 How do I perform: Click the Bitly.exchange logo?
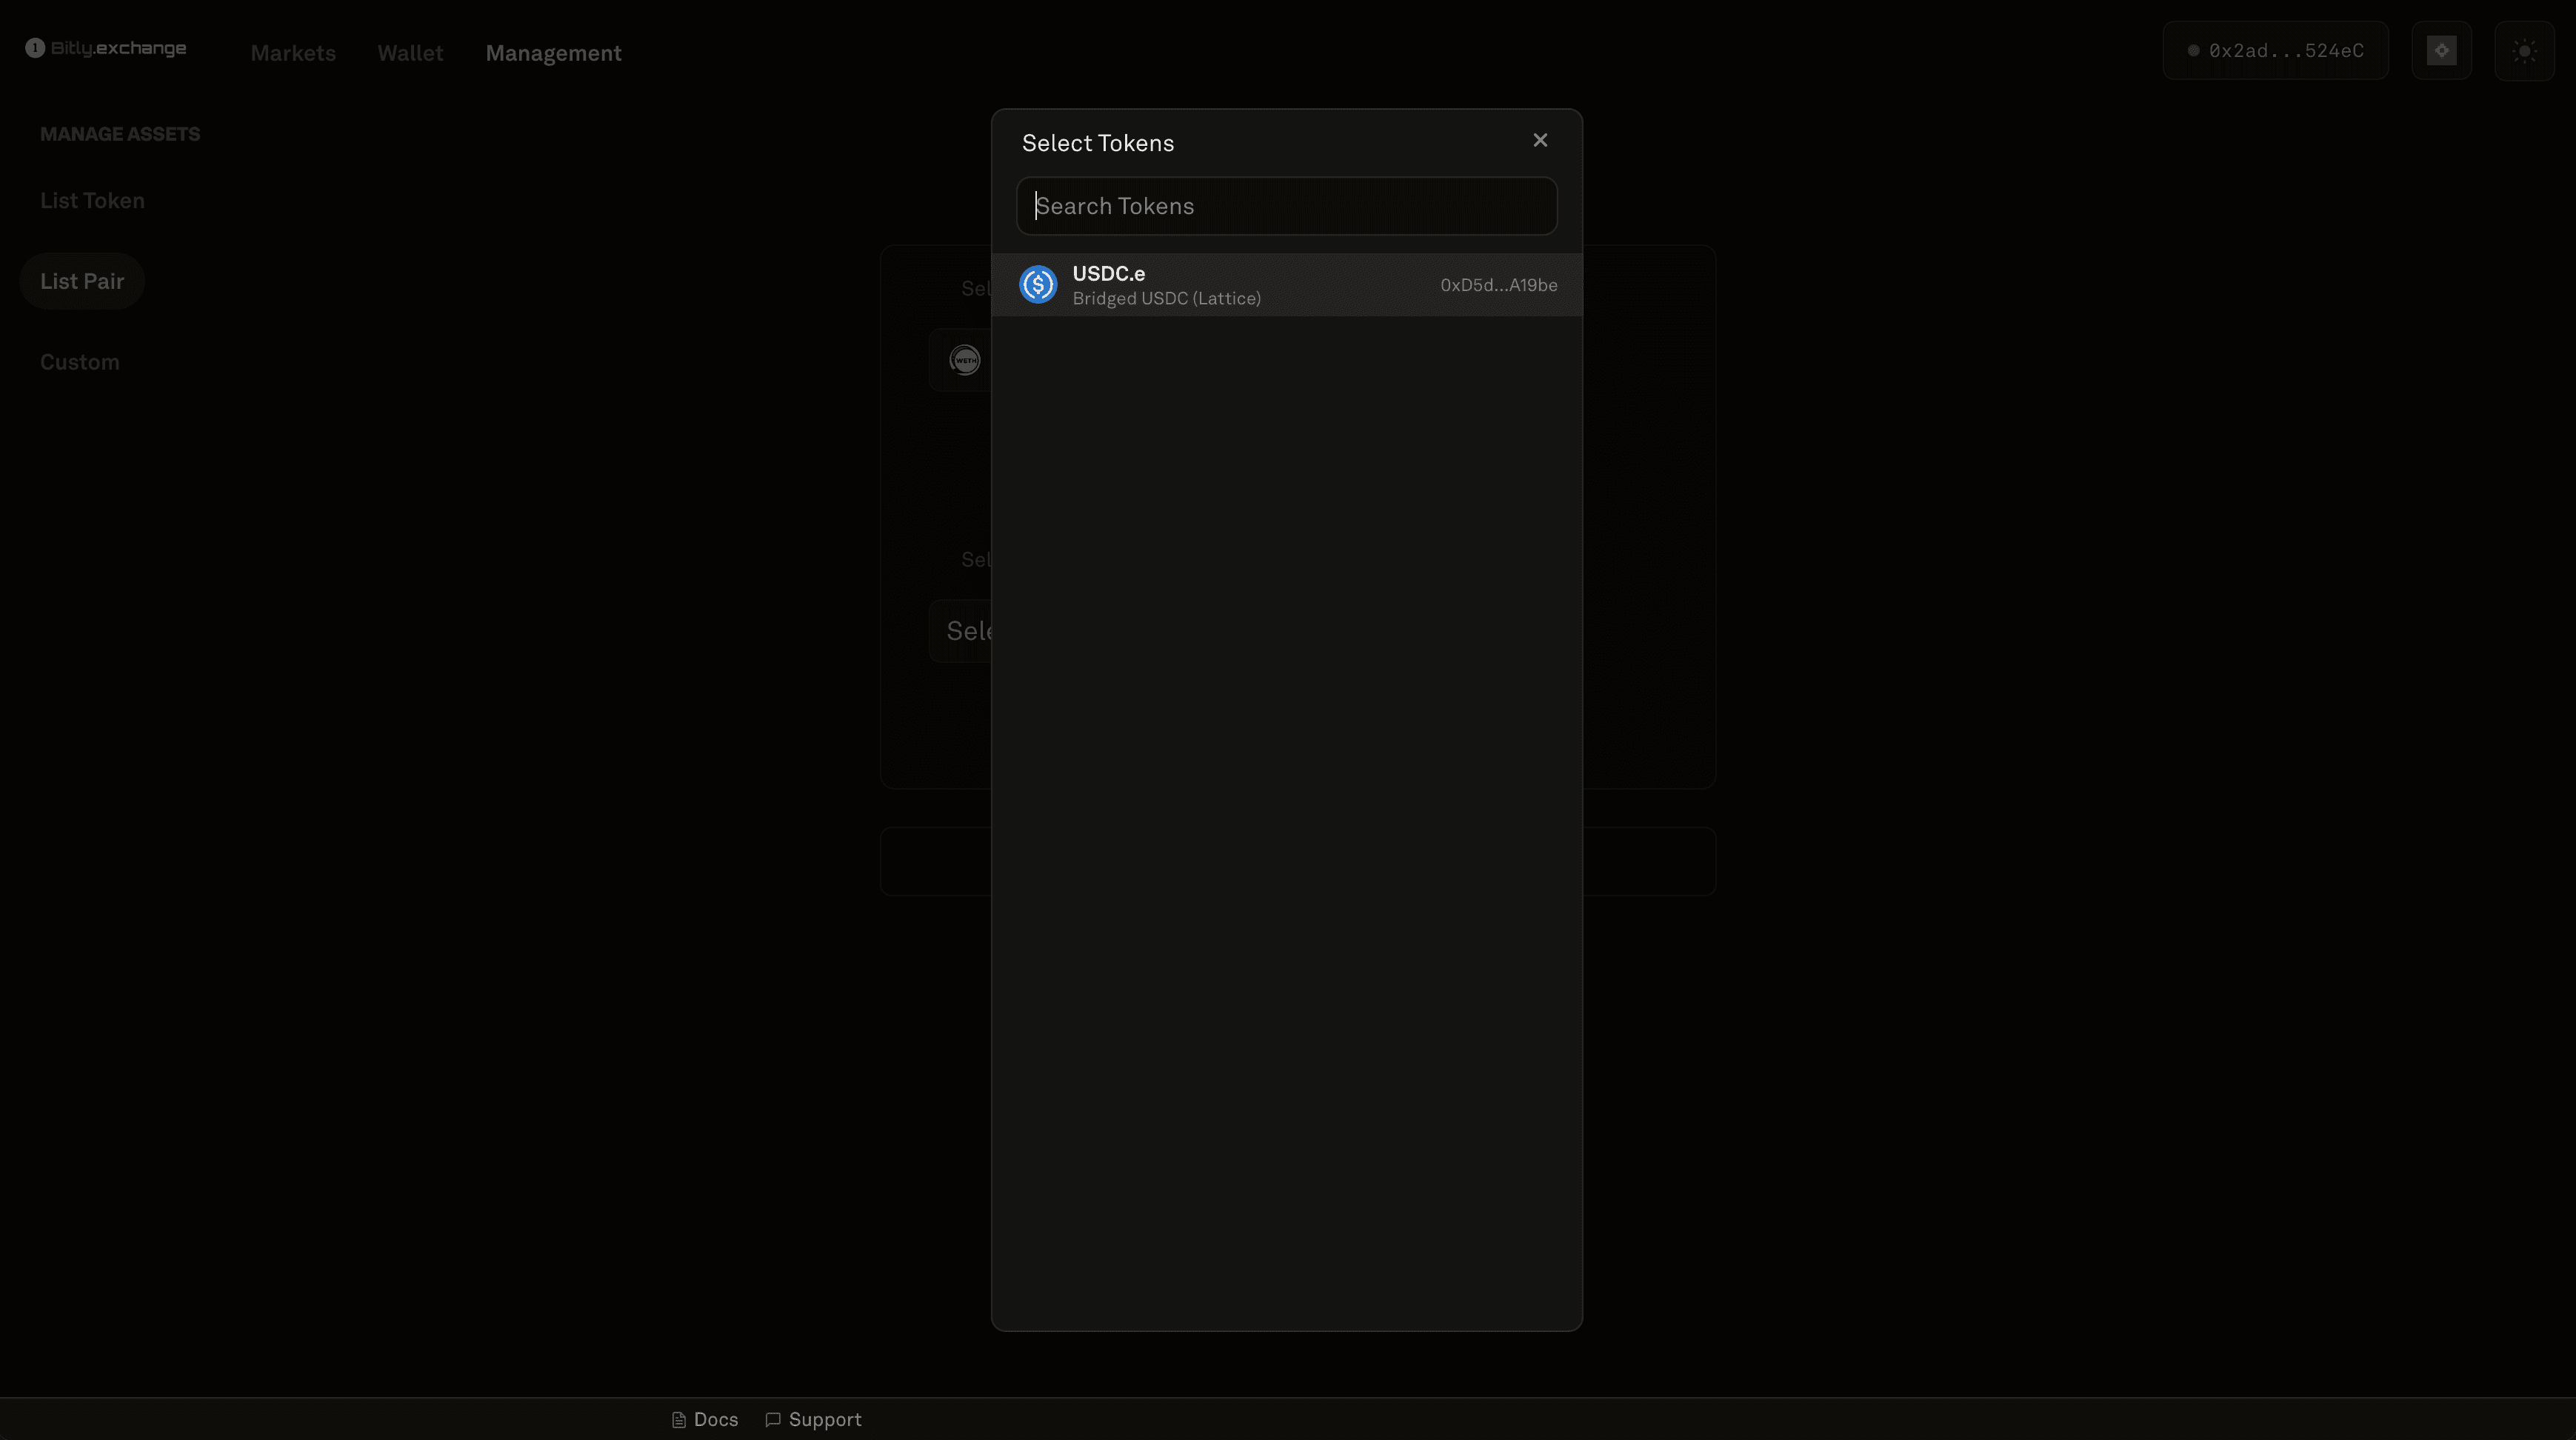[106, 48]
